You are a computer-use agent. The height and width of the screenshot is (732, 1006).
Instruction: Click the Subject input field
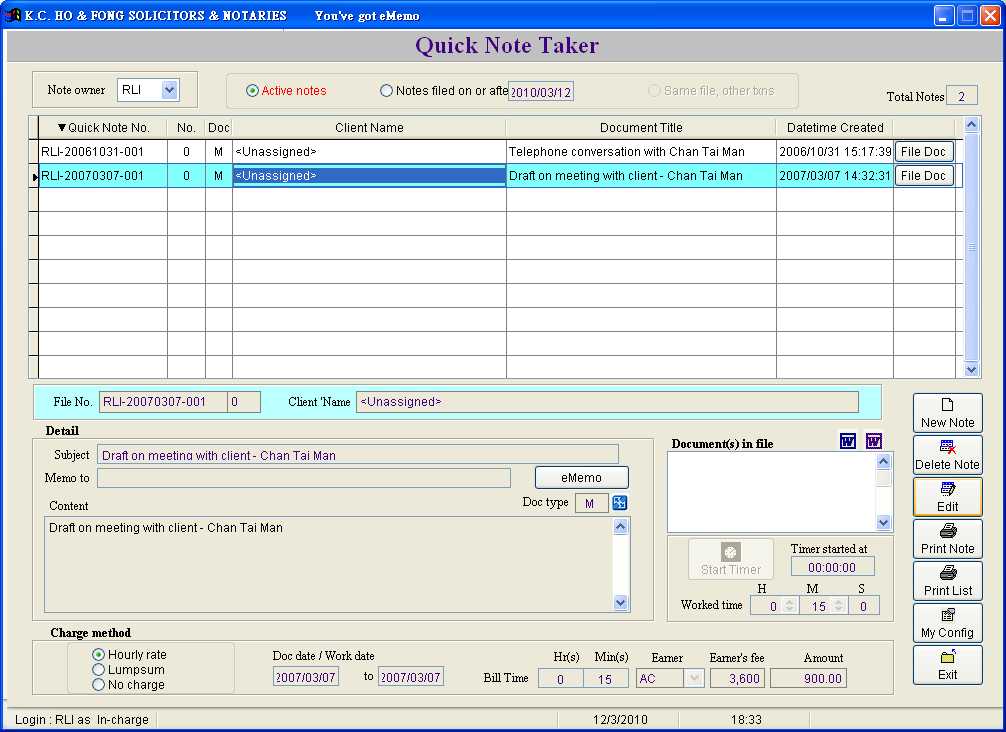(358, 455)
